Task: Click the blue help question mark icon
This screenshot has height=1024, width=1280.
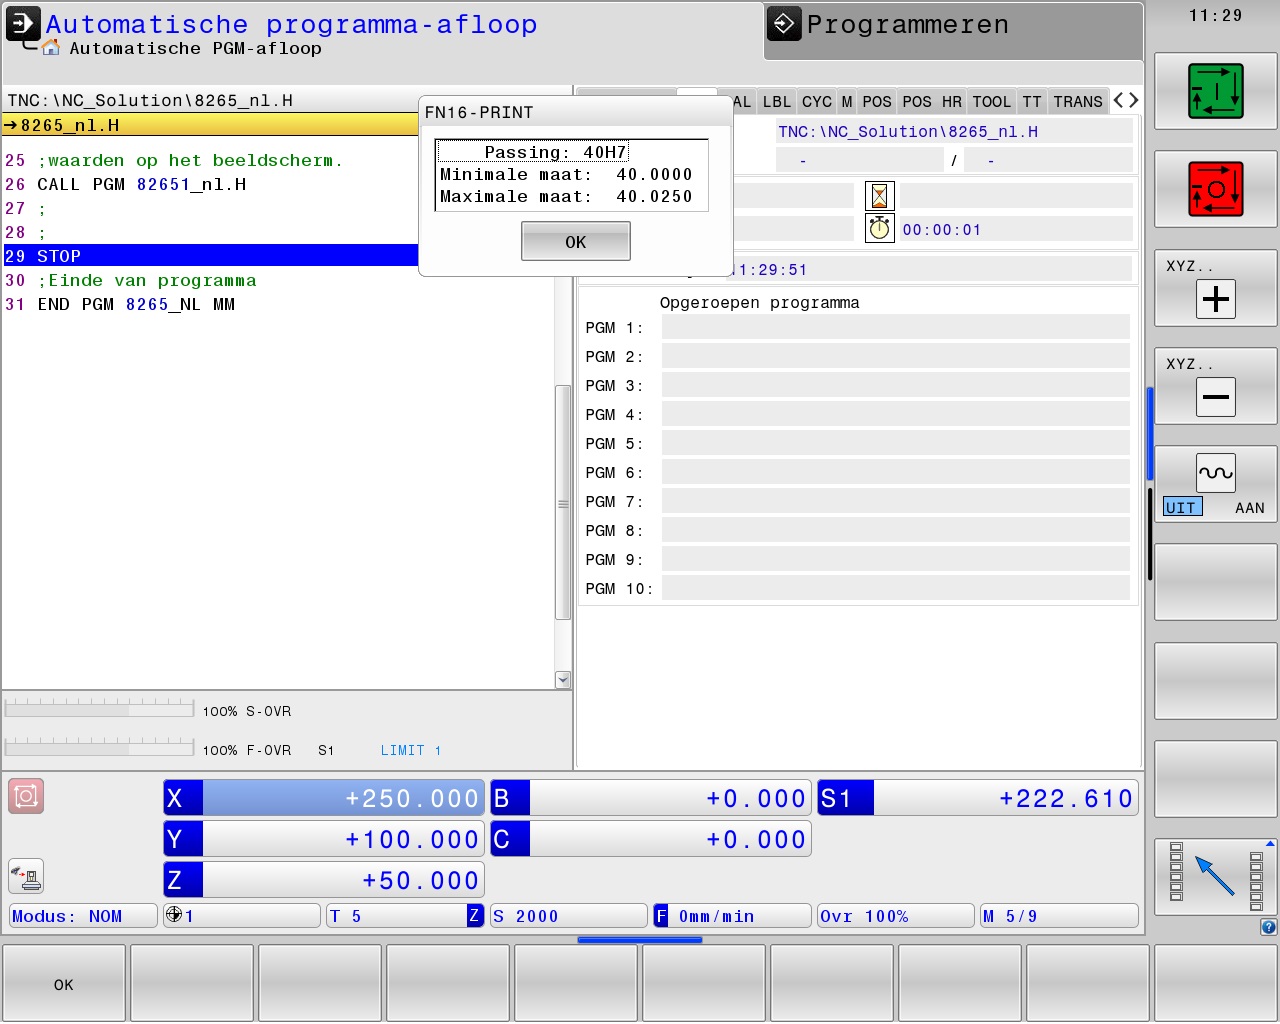Action: [1268, 927]
